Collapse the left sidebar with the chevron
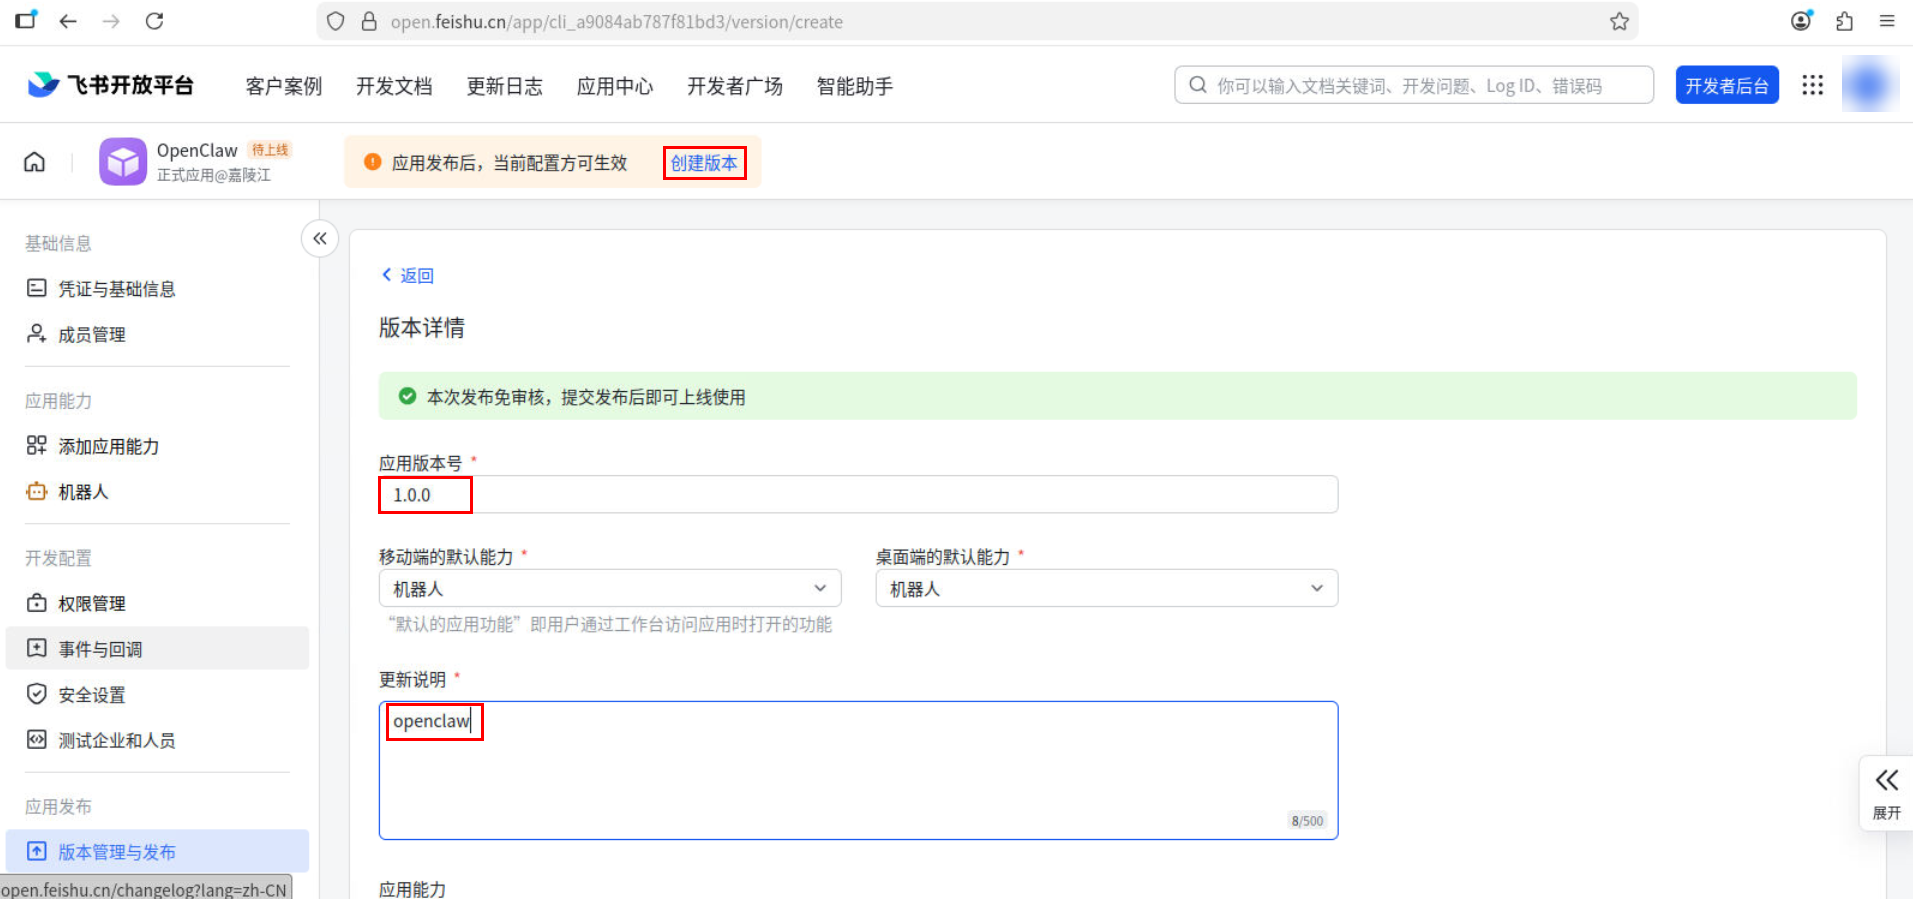The width and height of the screenshot is (1913, 899). (320, 238)
